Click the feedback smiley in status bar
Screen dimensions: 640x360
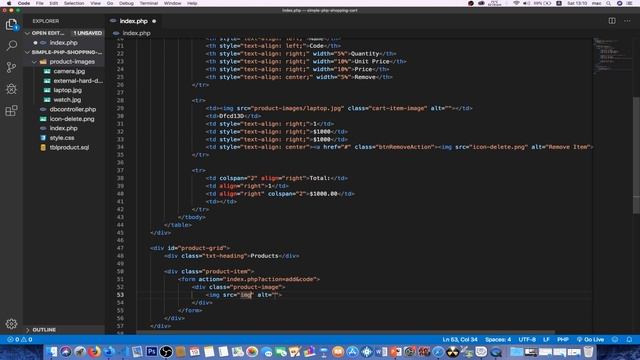pyautogui.click(x=615, y=340)
